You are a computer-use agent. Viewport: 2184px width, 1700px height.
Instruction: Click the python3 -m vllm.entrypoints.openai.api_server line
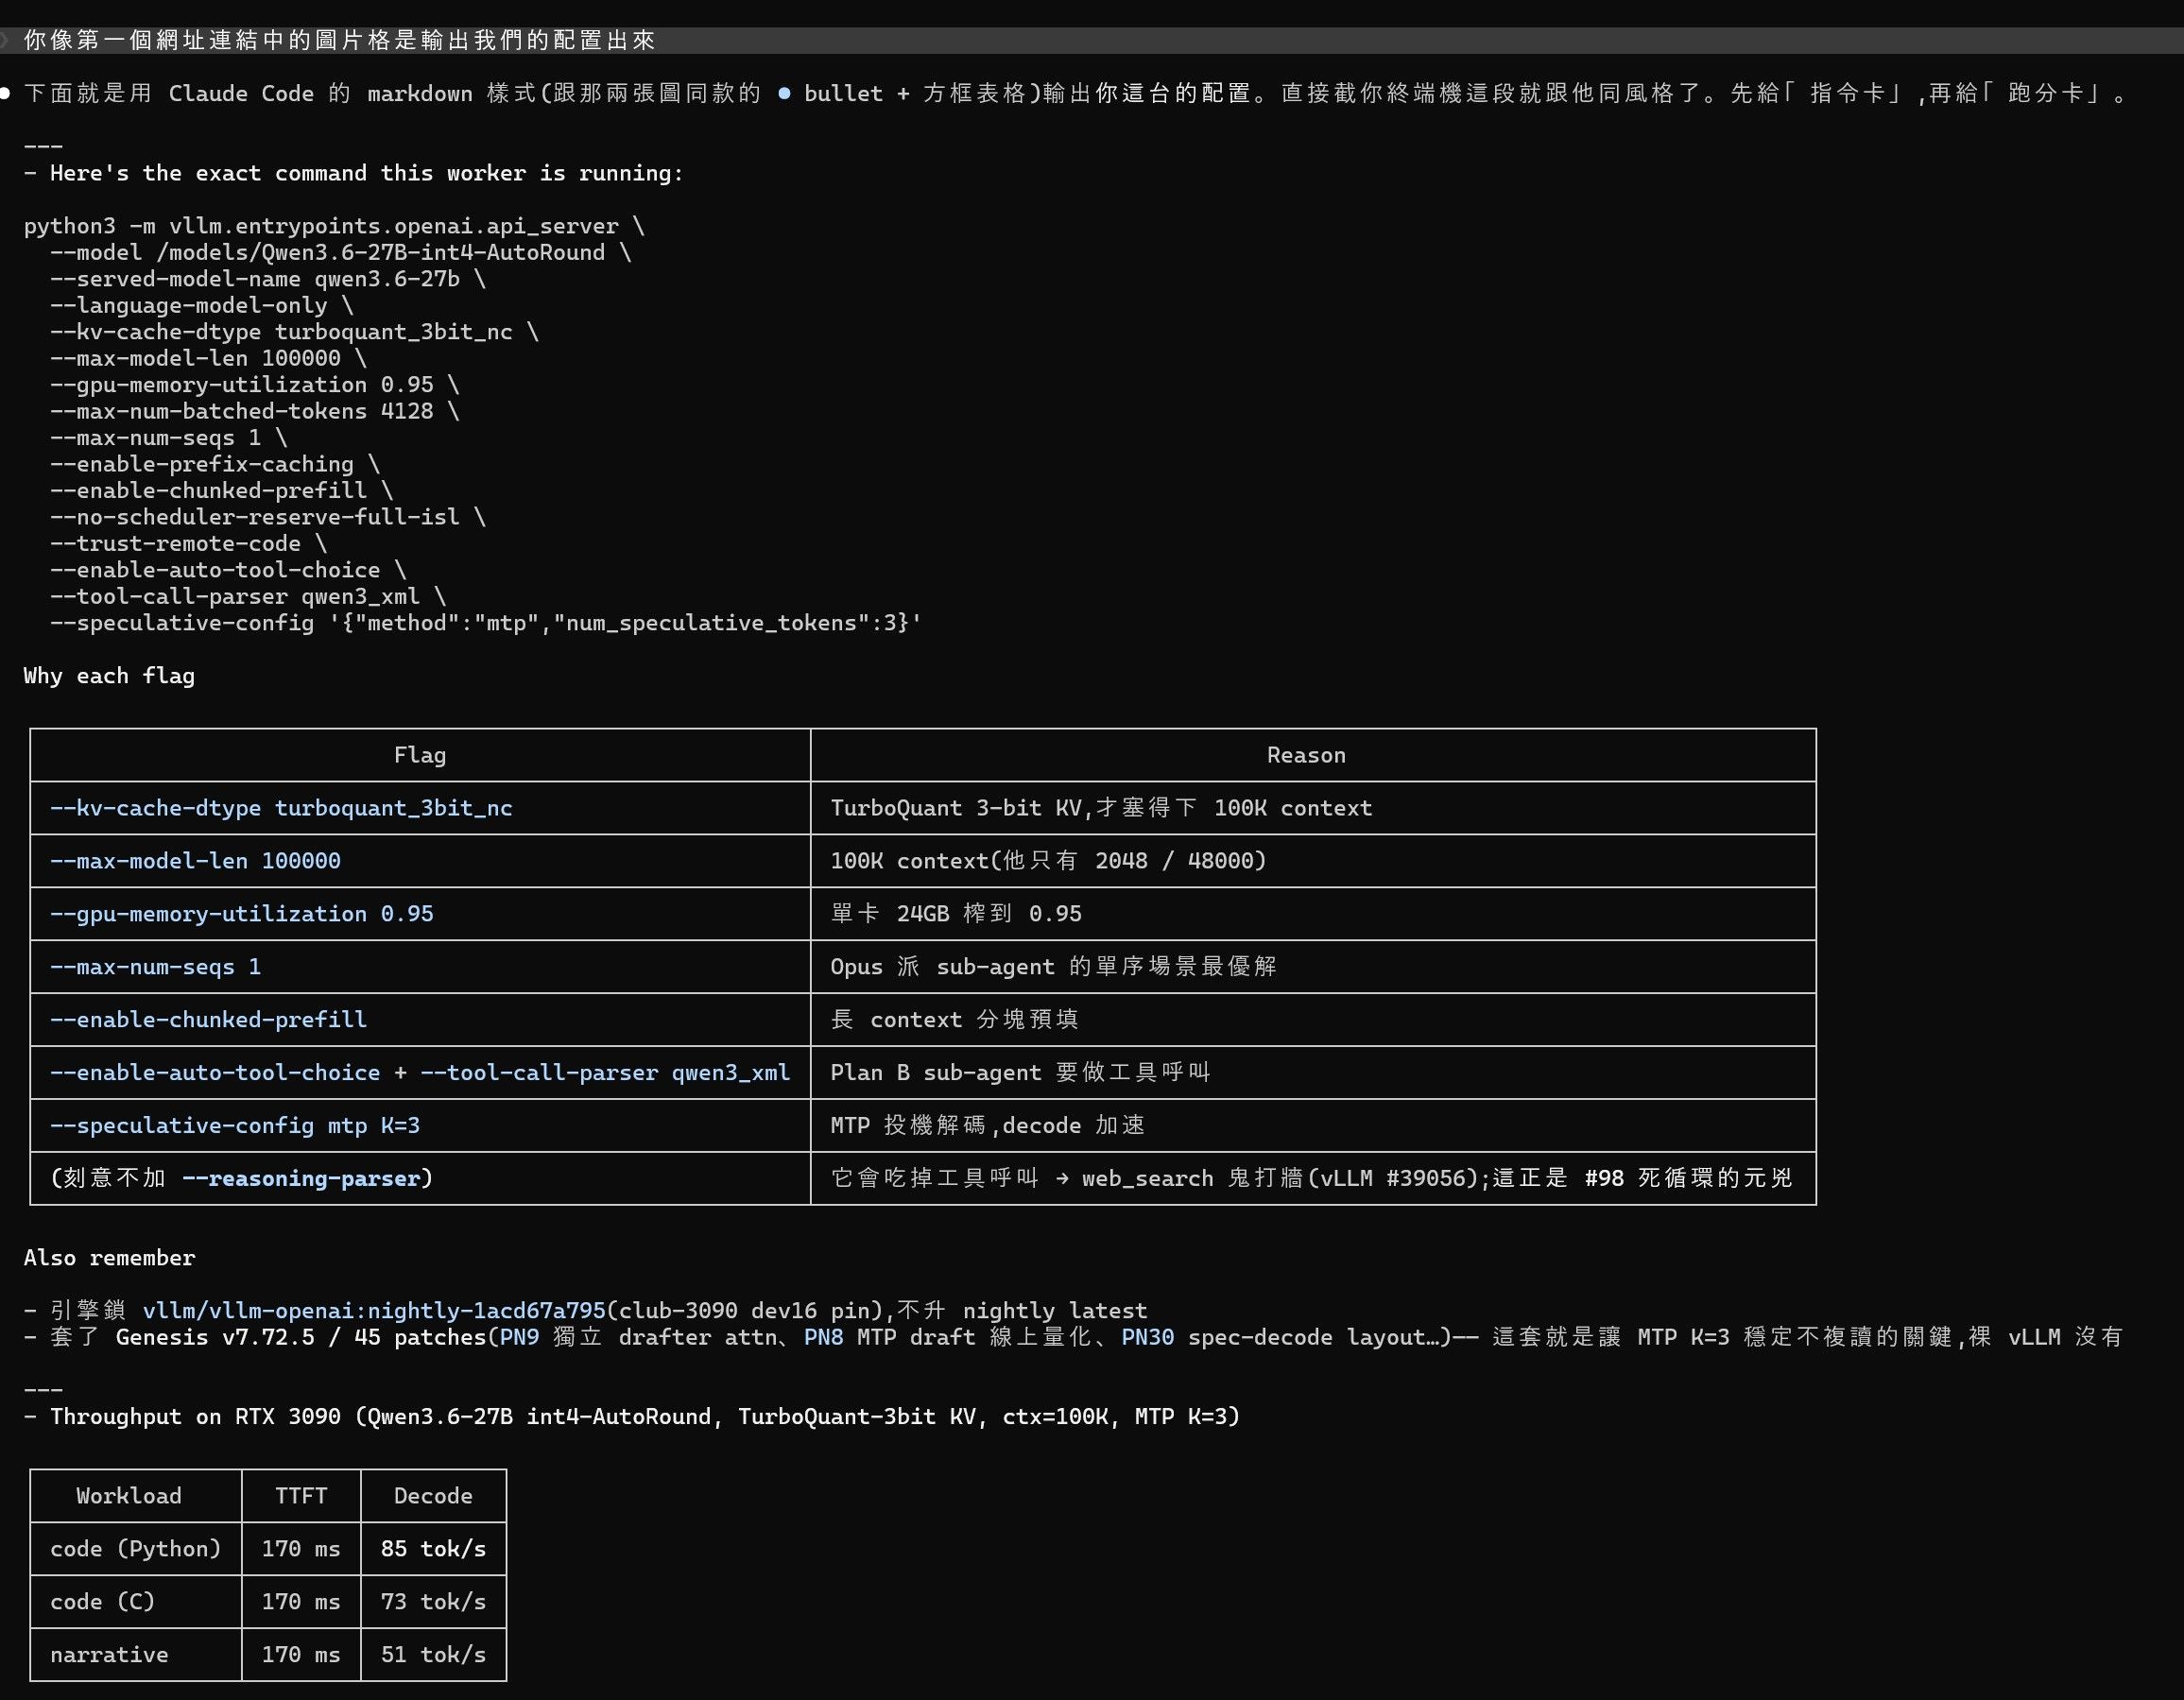[x=334, y=226]
